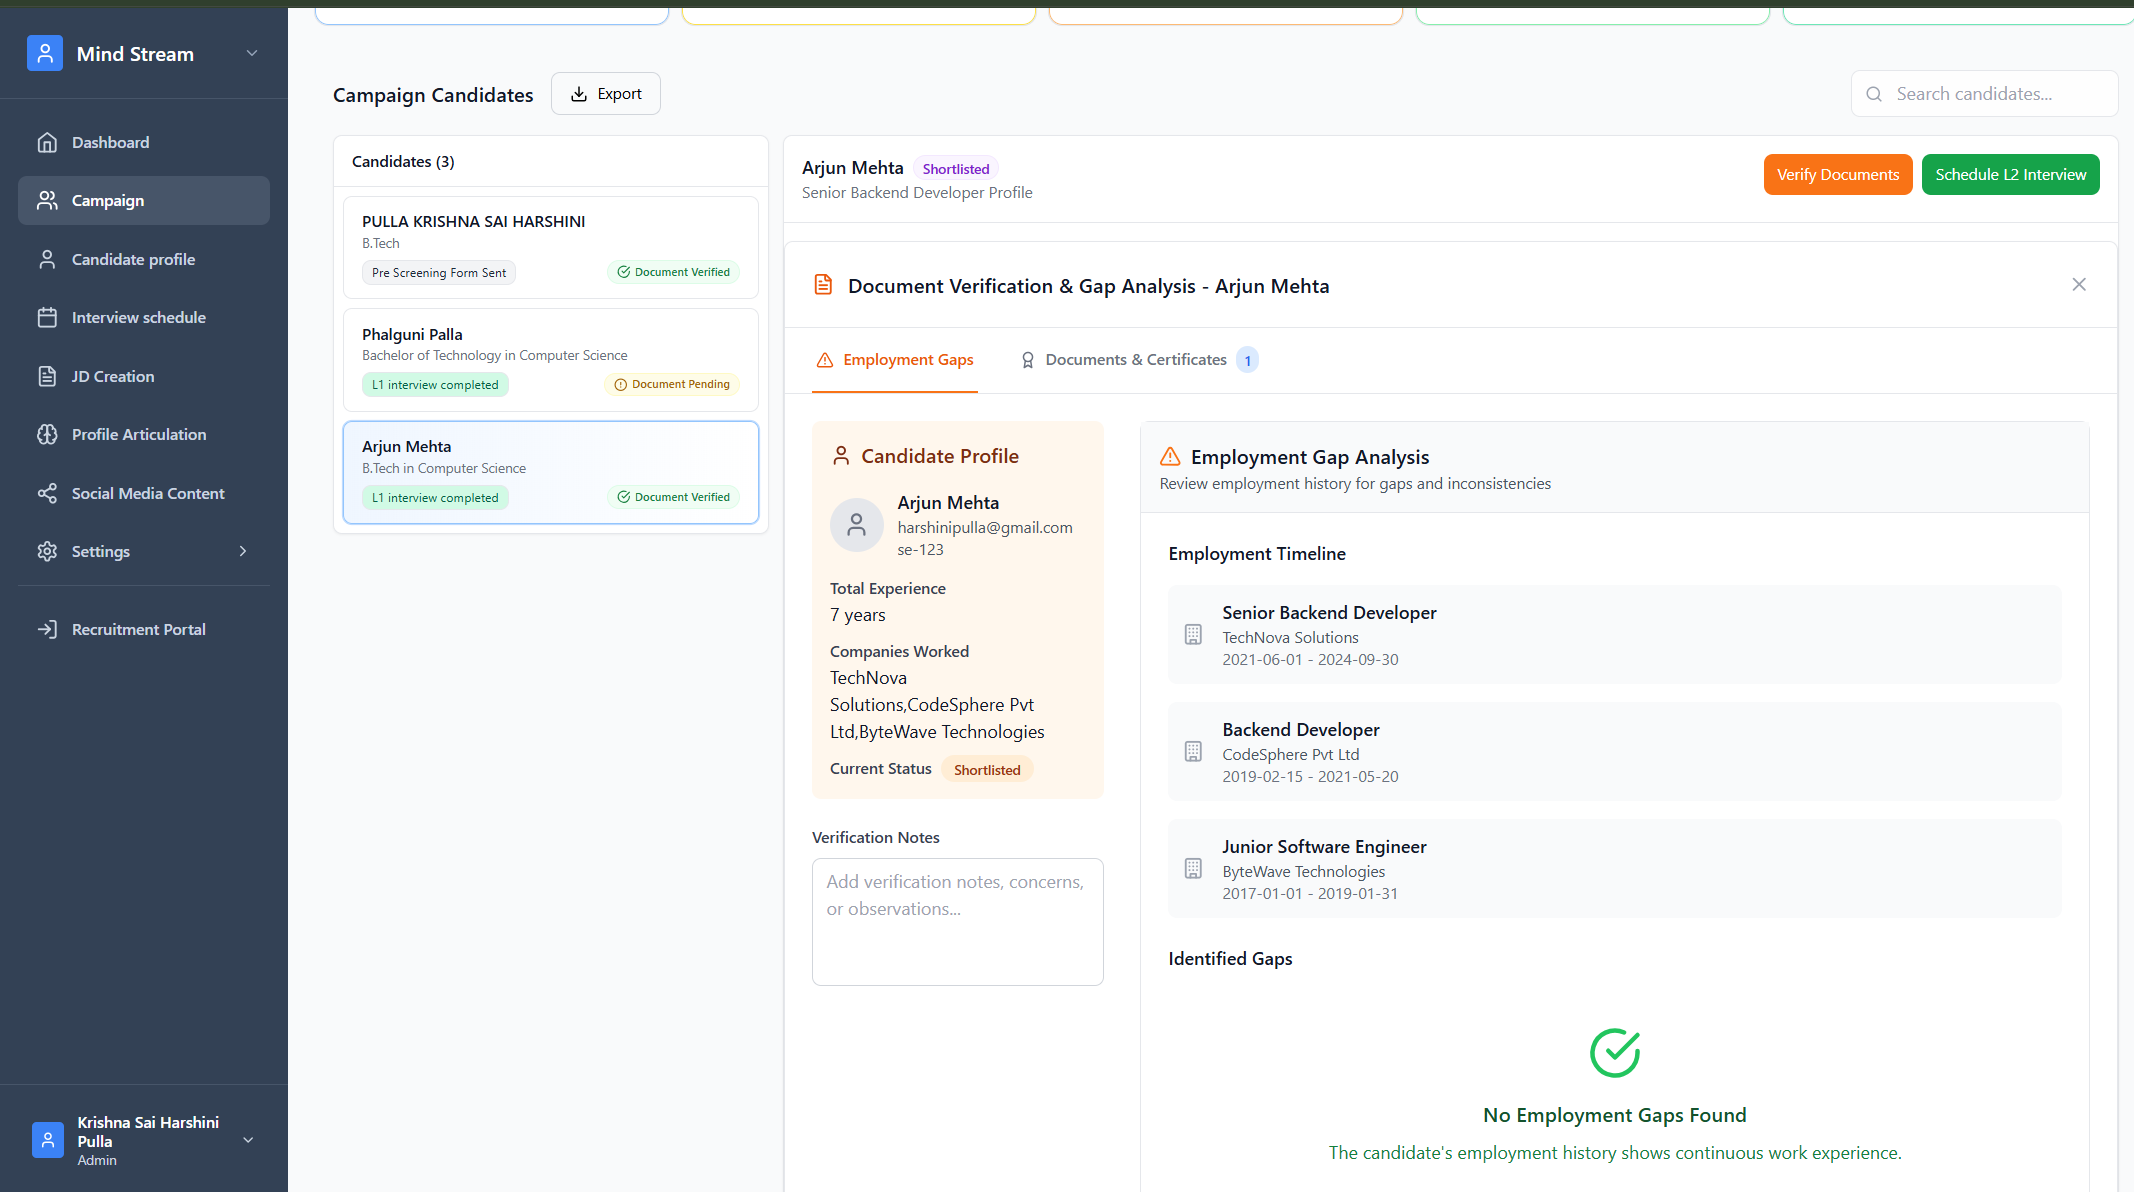
Task: Click the Interview schedule calendar icon
Action: 47,318
